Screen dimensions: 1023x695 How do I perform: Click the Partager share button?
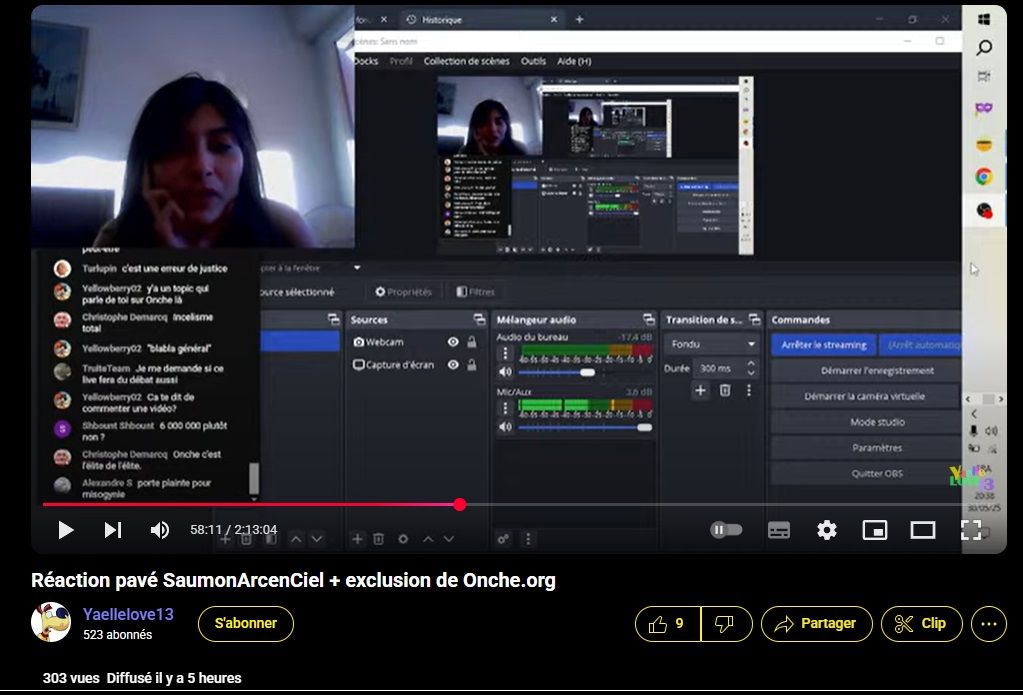click(816, 624)
